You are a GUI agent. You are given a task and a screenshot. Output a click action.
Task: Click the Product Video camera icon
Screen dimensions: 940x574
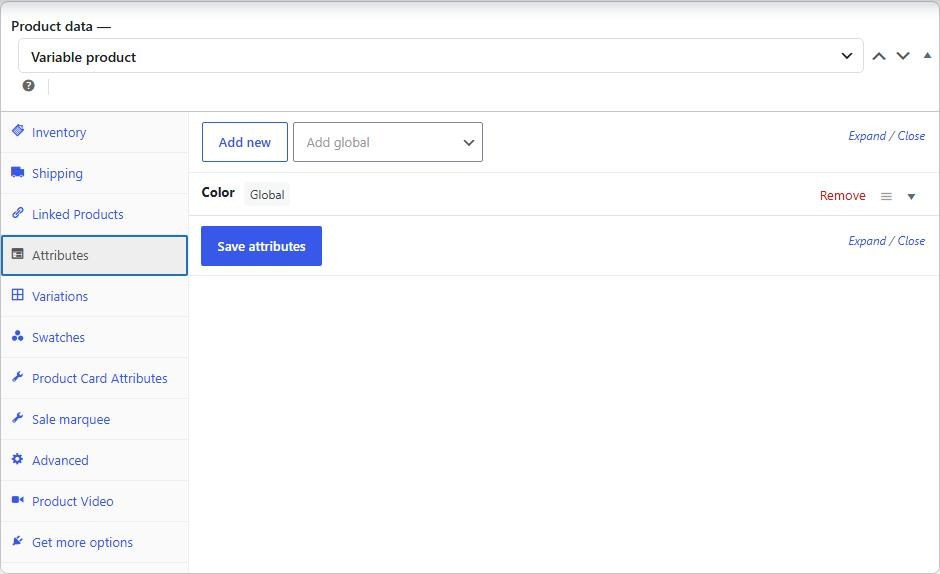pyautogui.click(x=18, y=500)
